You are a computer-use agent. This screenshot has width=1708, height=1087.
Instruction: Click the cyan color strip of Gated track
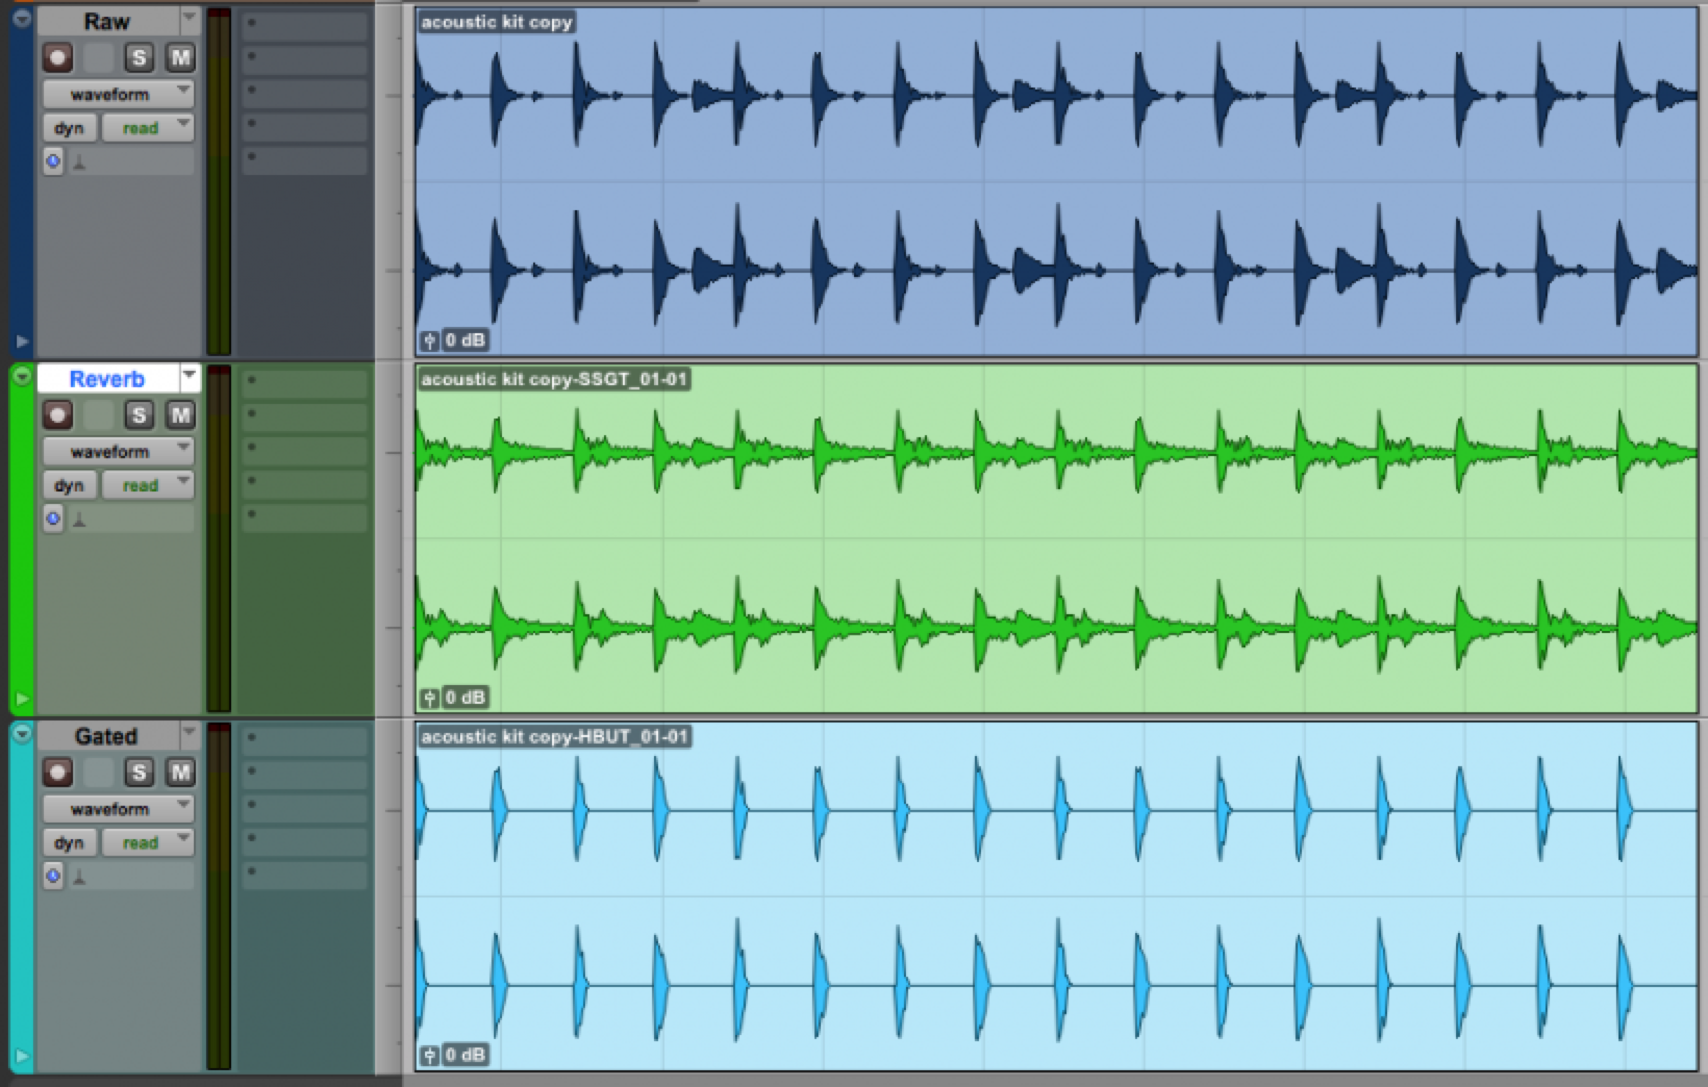point(22,895)
